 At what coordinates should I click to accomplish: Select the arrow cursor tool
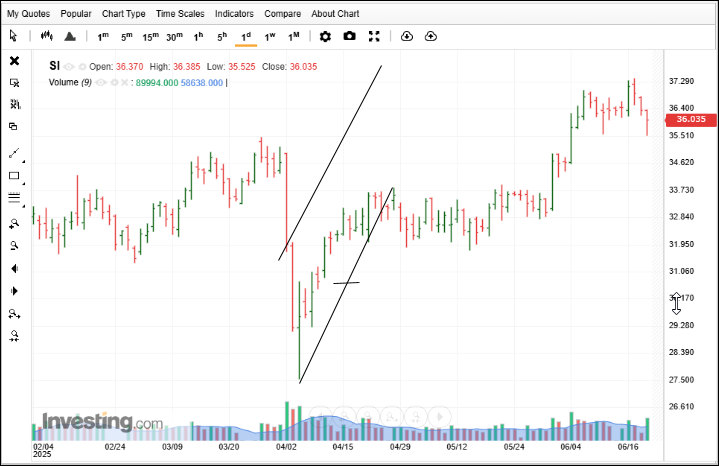click(13, 36)
